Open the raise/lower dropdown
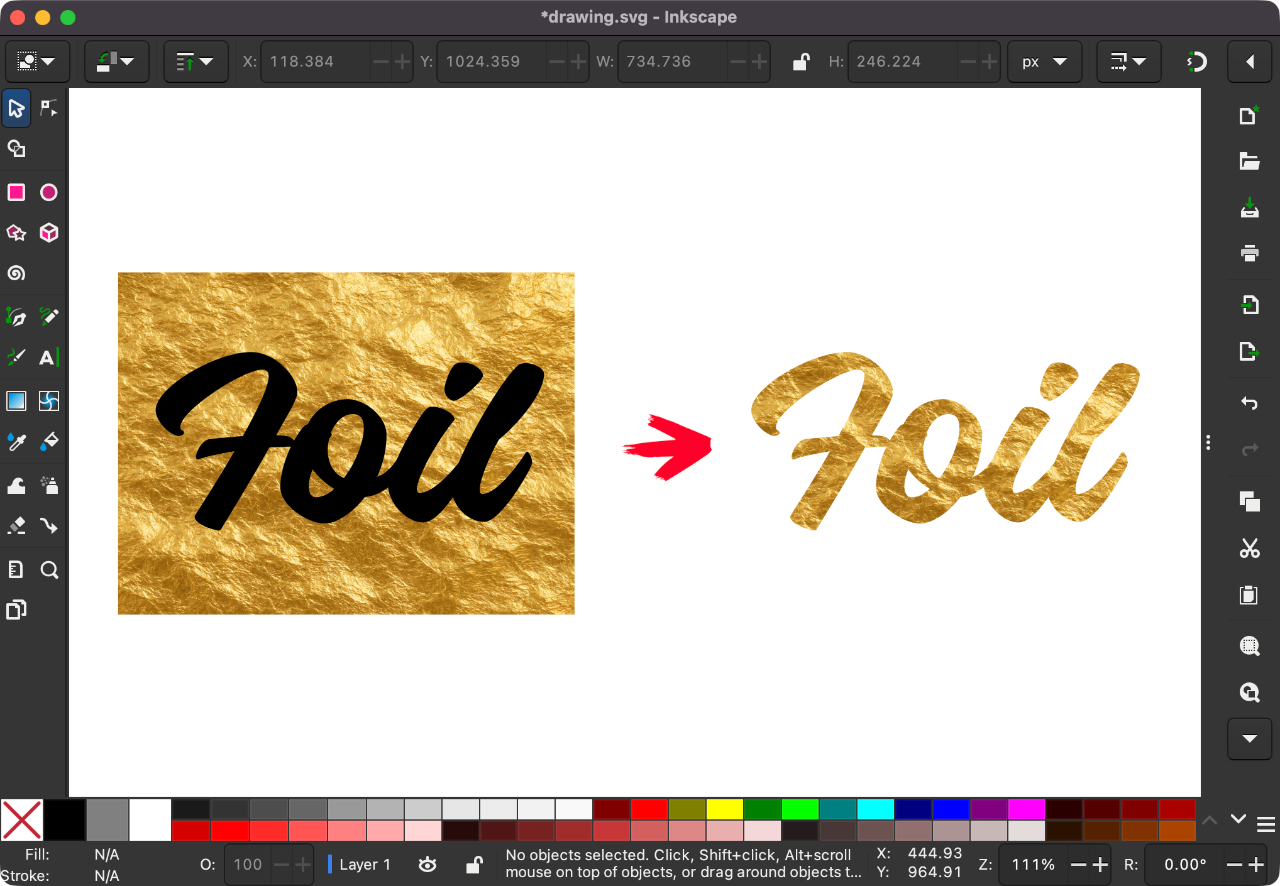1280x886 pixels. click(x=196, y=62)
